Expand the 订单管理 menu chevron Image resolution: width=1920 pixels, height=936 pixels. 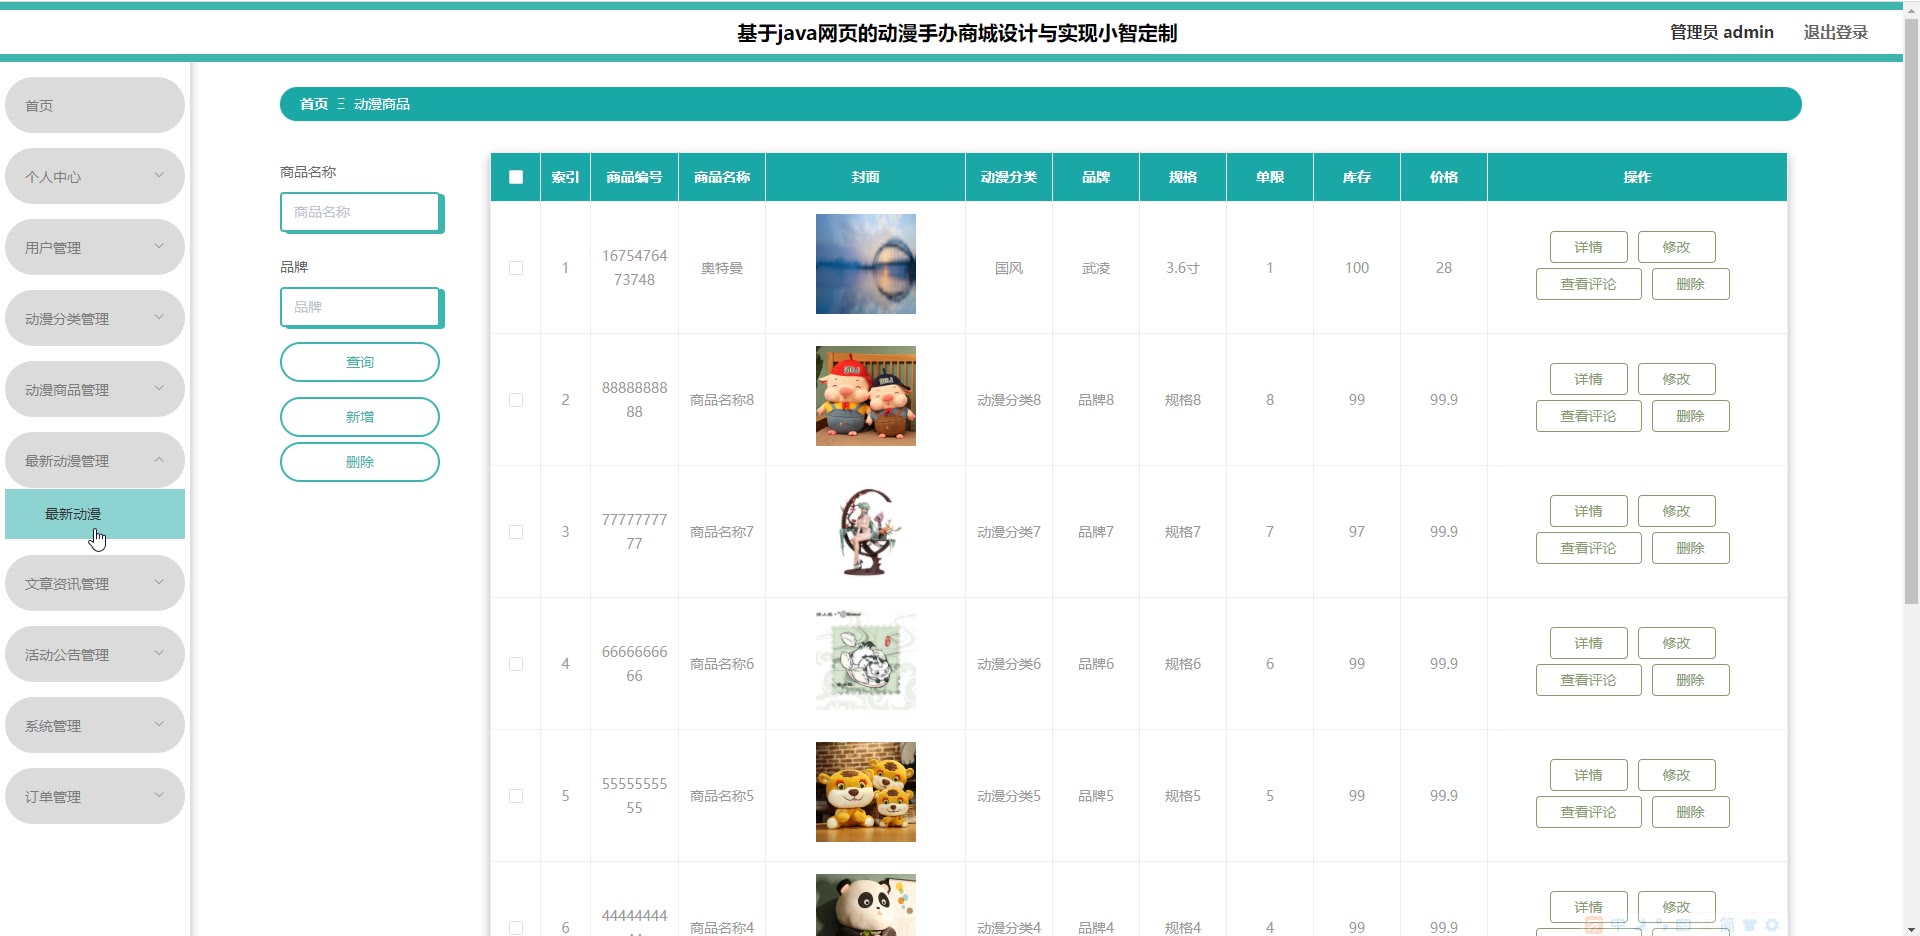pyautogui.click(x=159, y=795)
